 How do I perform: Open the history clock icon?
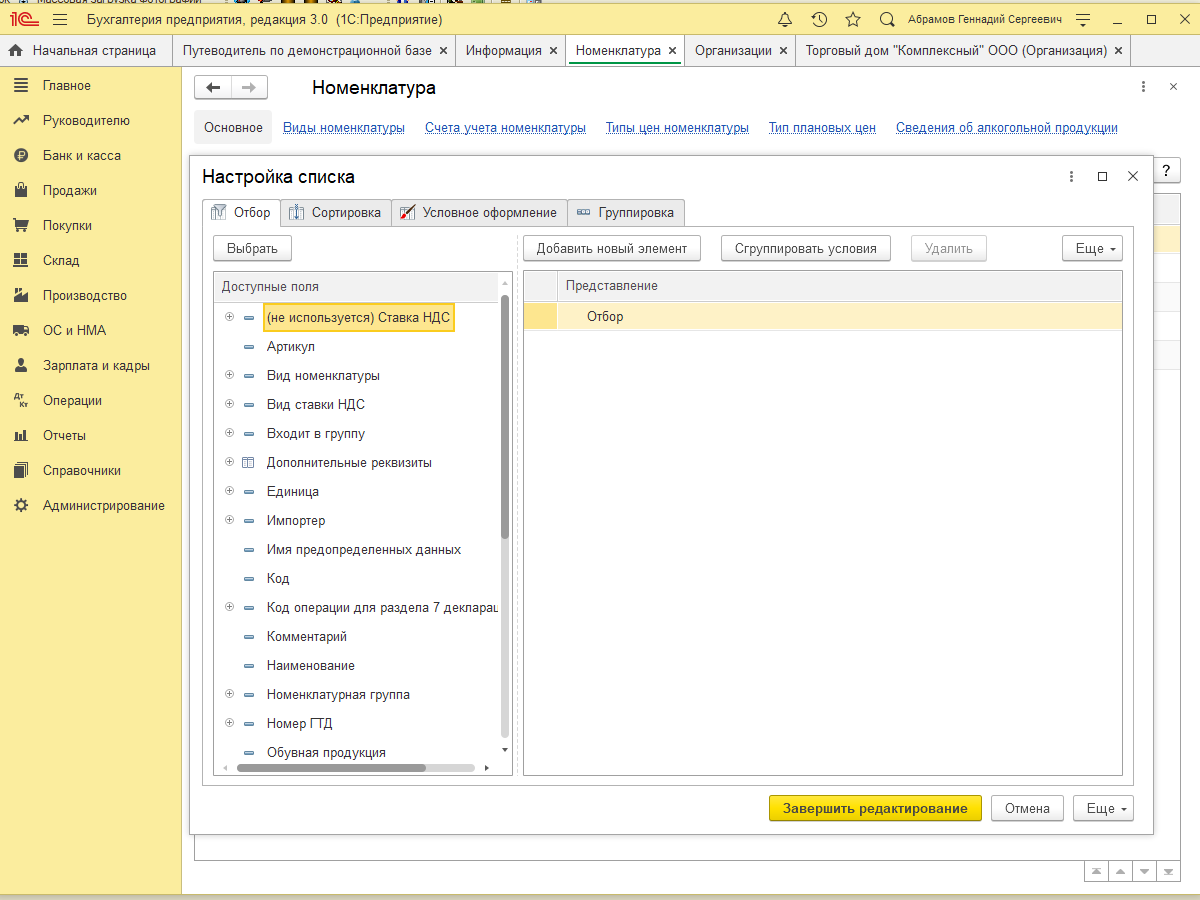819,20
